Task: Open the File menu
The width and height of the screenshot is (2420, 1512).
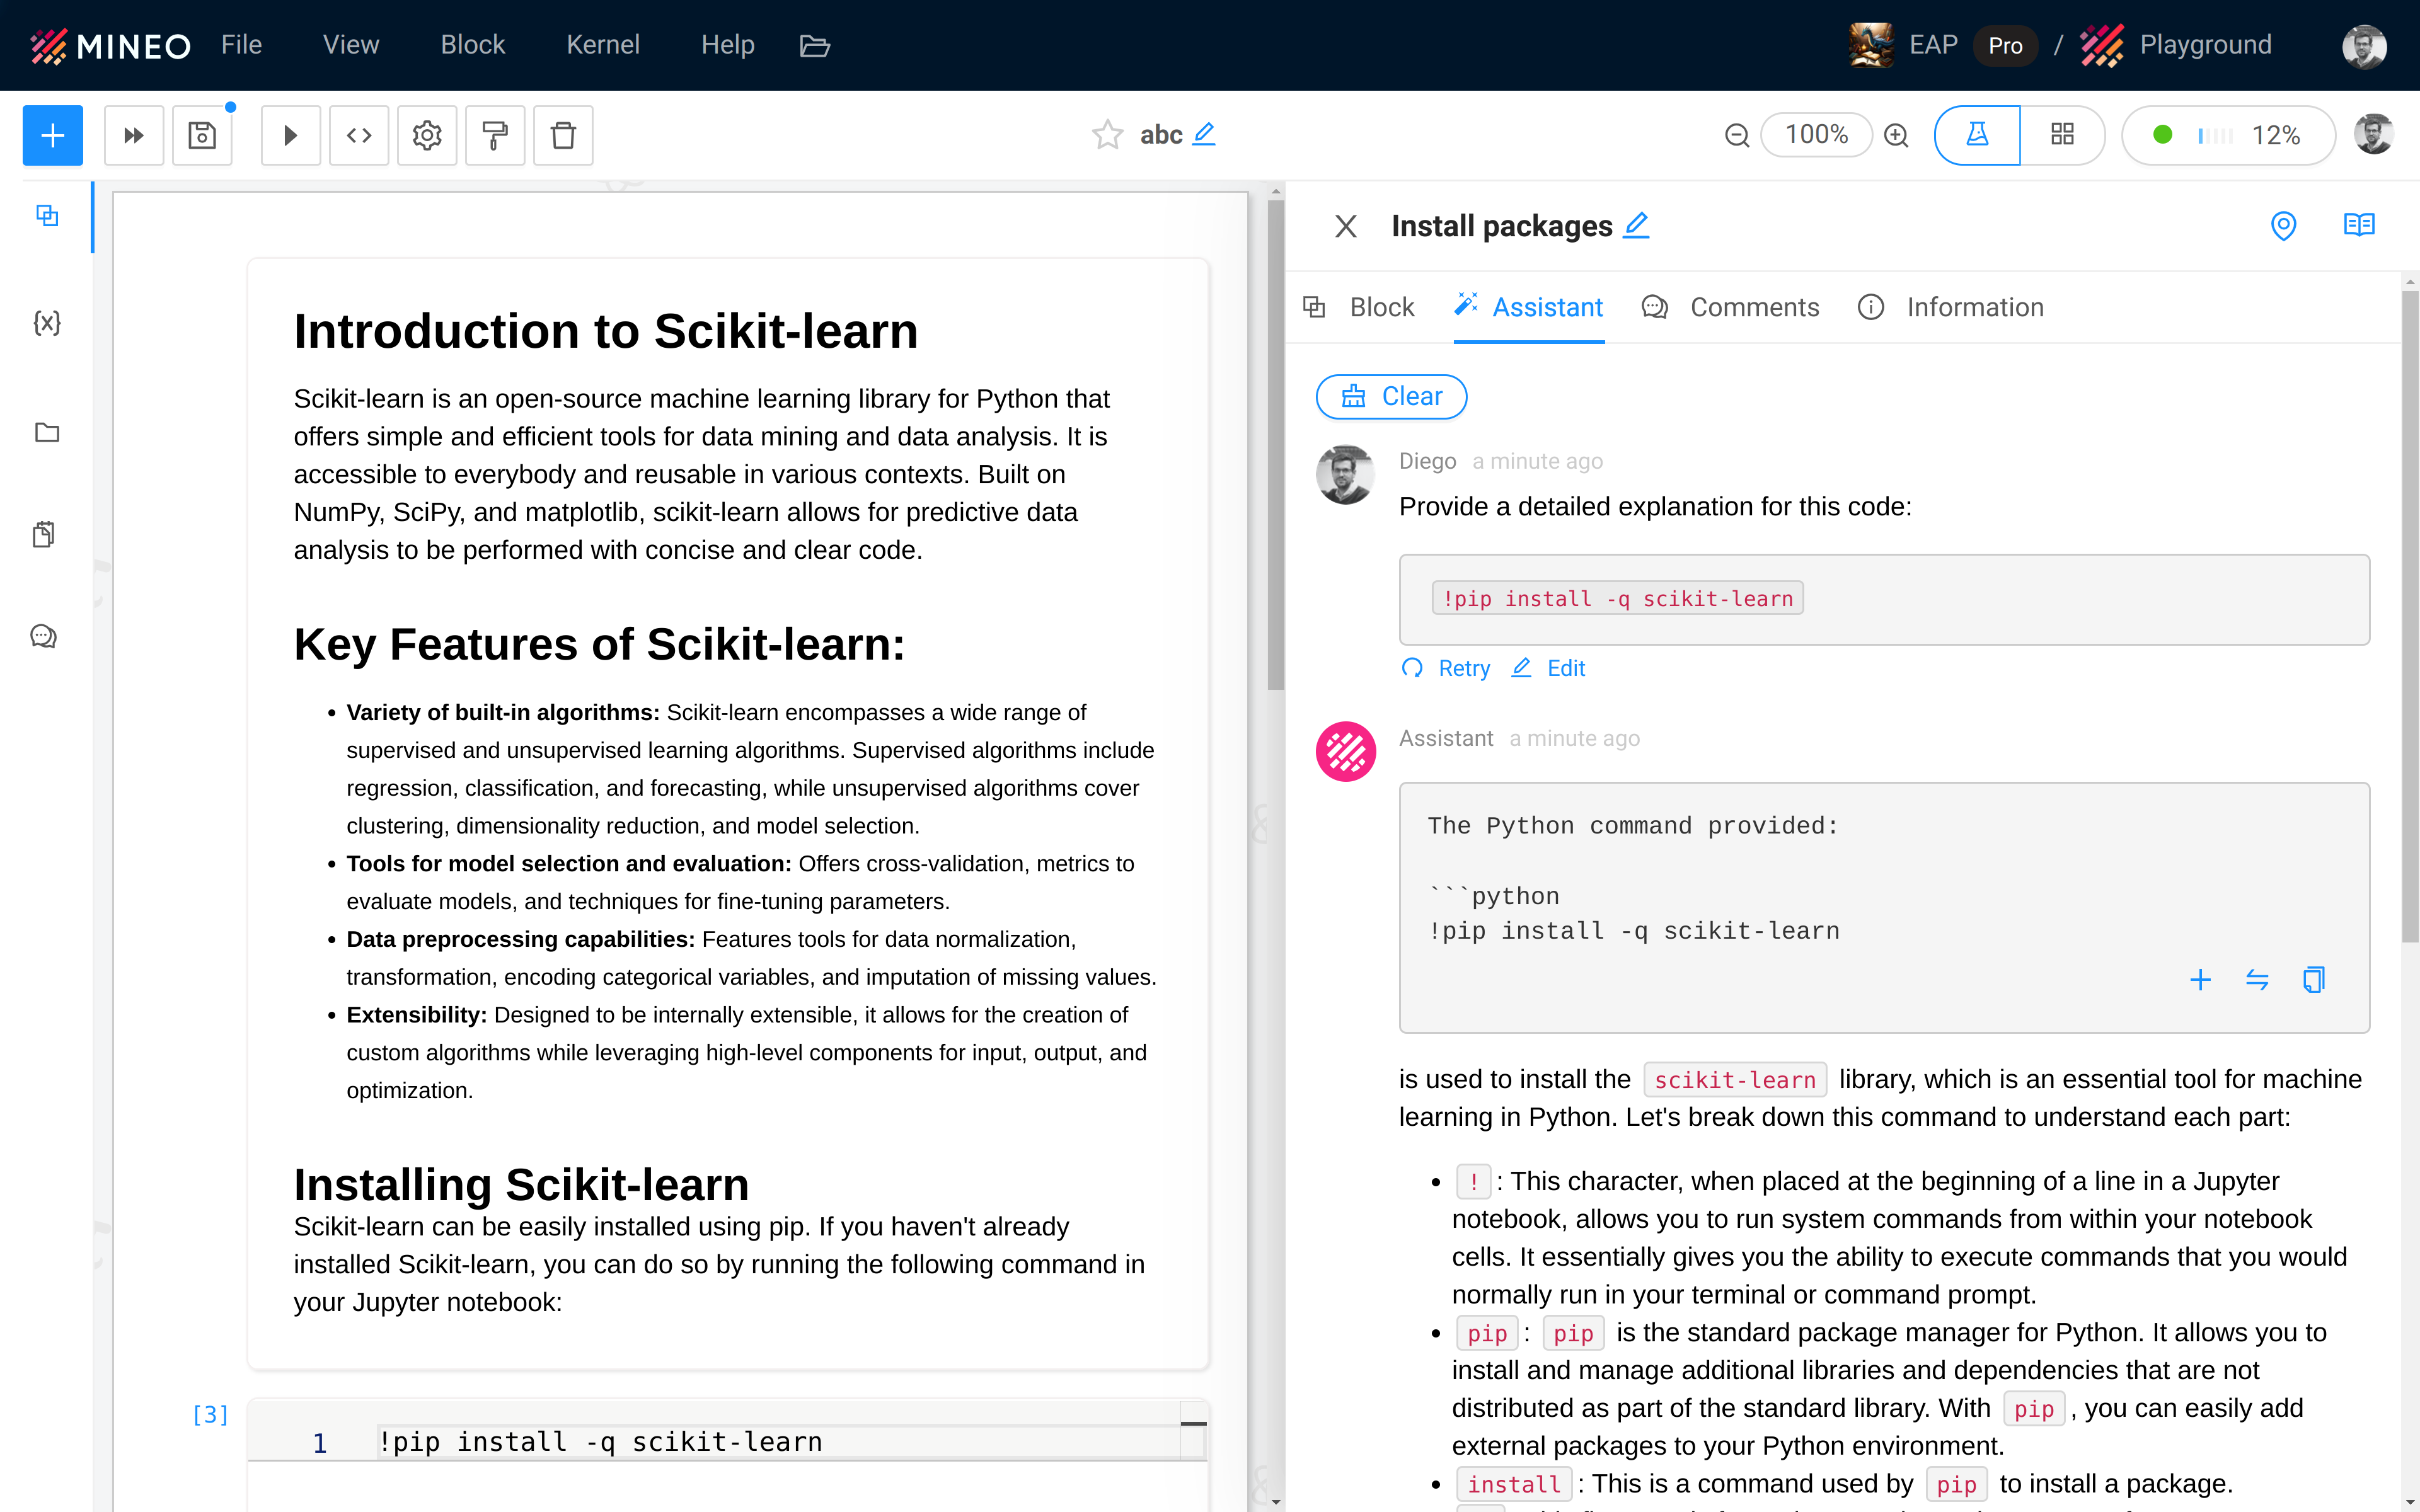Action: [241, 45]
